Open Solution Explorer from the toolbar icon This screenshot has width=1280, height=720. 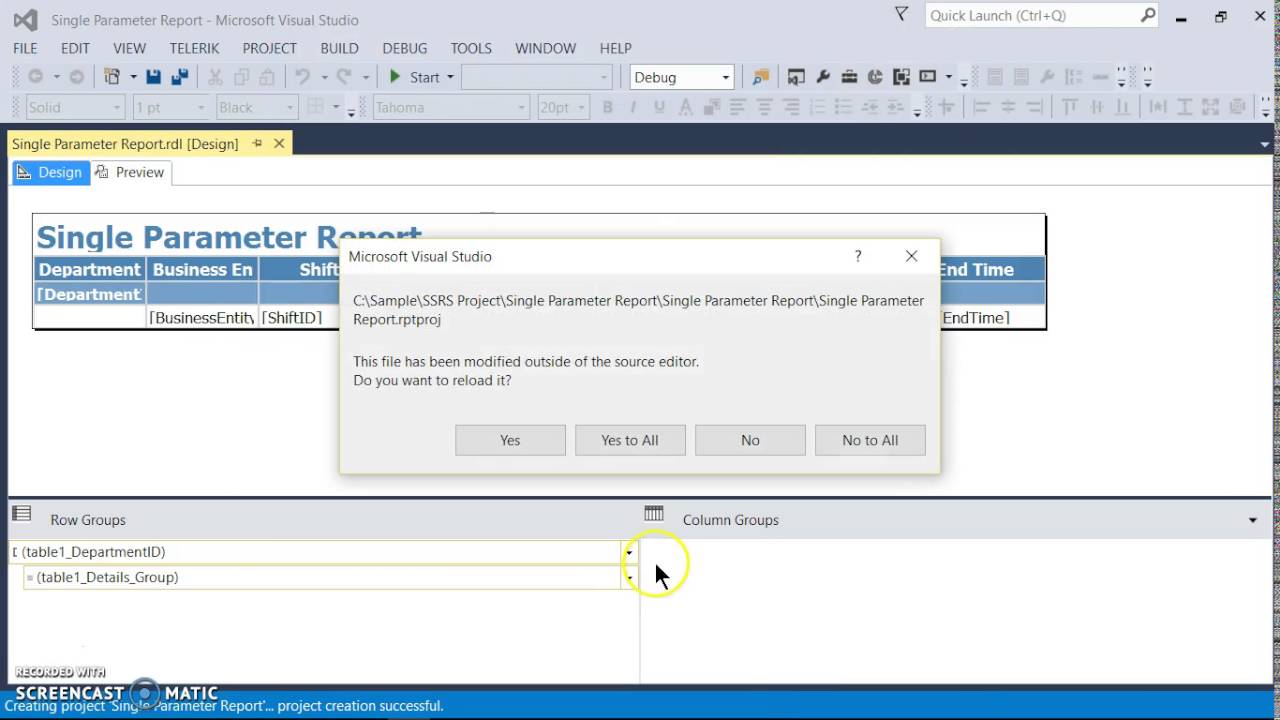796,77
